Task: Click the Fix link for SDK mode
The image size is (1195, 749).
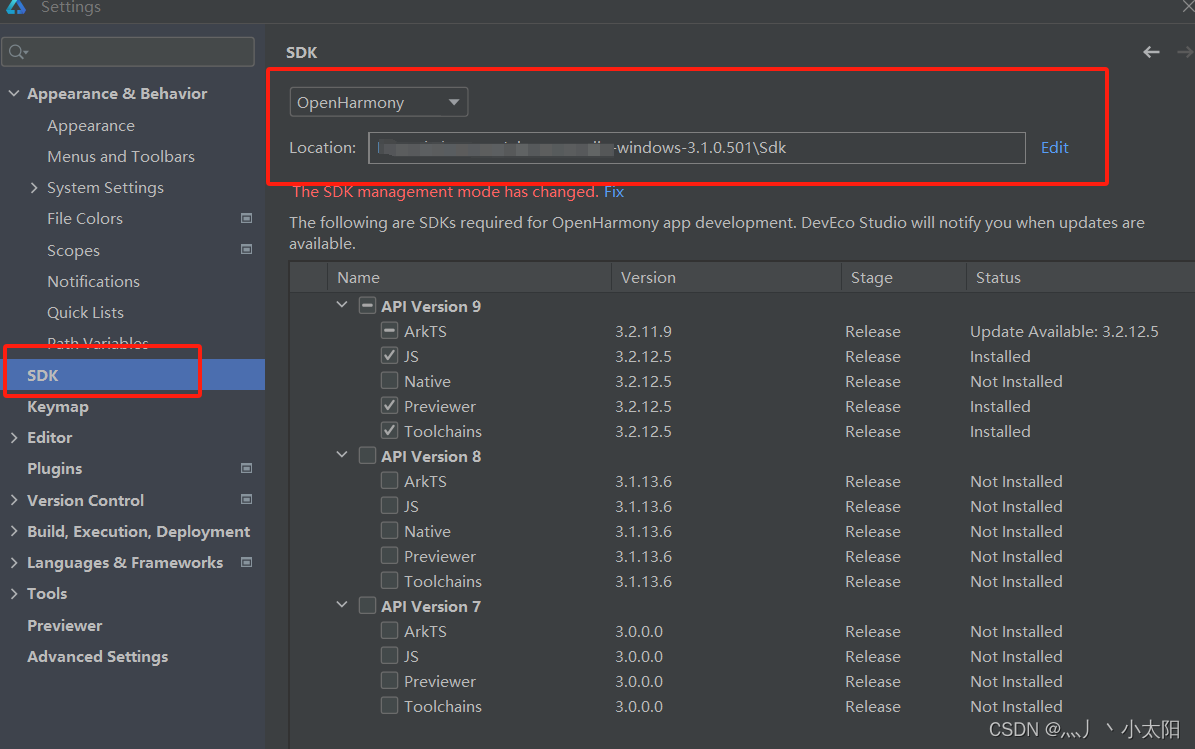Action: (614, 191)
